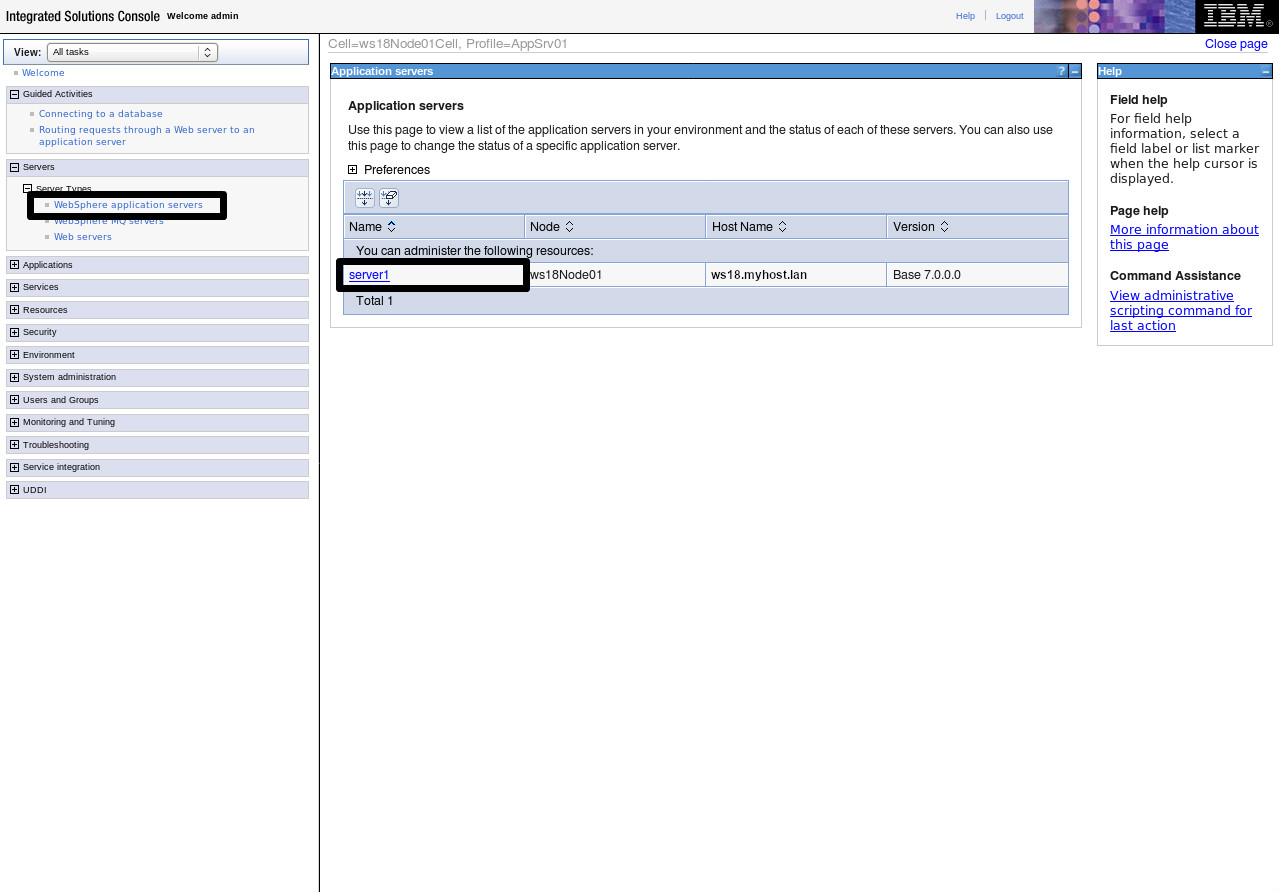The height and width of the screenshot is (892, 1279).
Task: Expand the Users and Groups section
Action: pos(14,400)
